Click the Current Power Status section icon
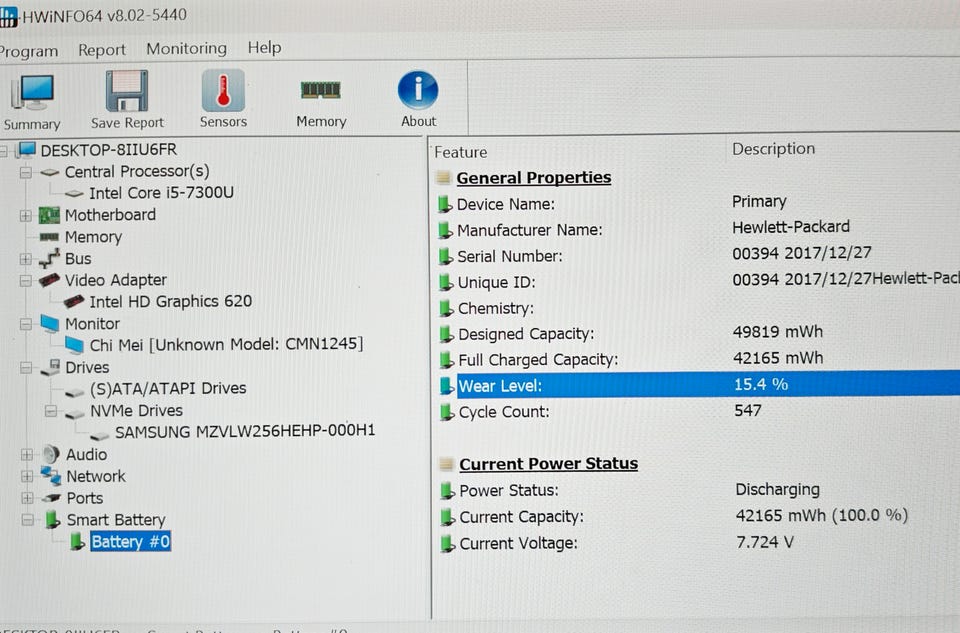 [447, 464]
